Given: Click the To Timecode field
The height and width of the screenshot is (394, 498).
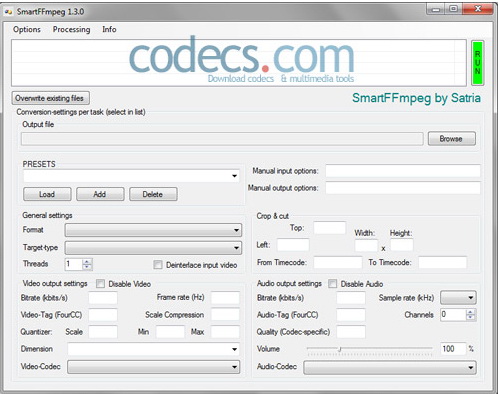Looking at the screenshot, I should (x=443, y=262).
